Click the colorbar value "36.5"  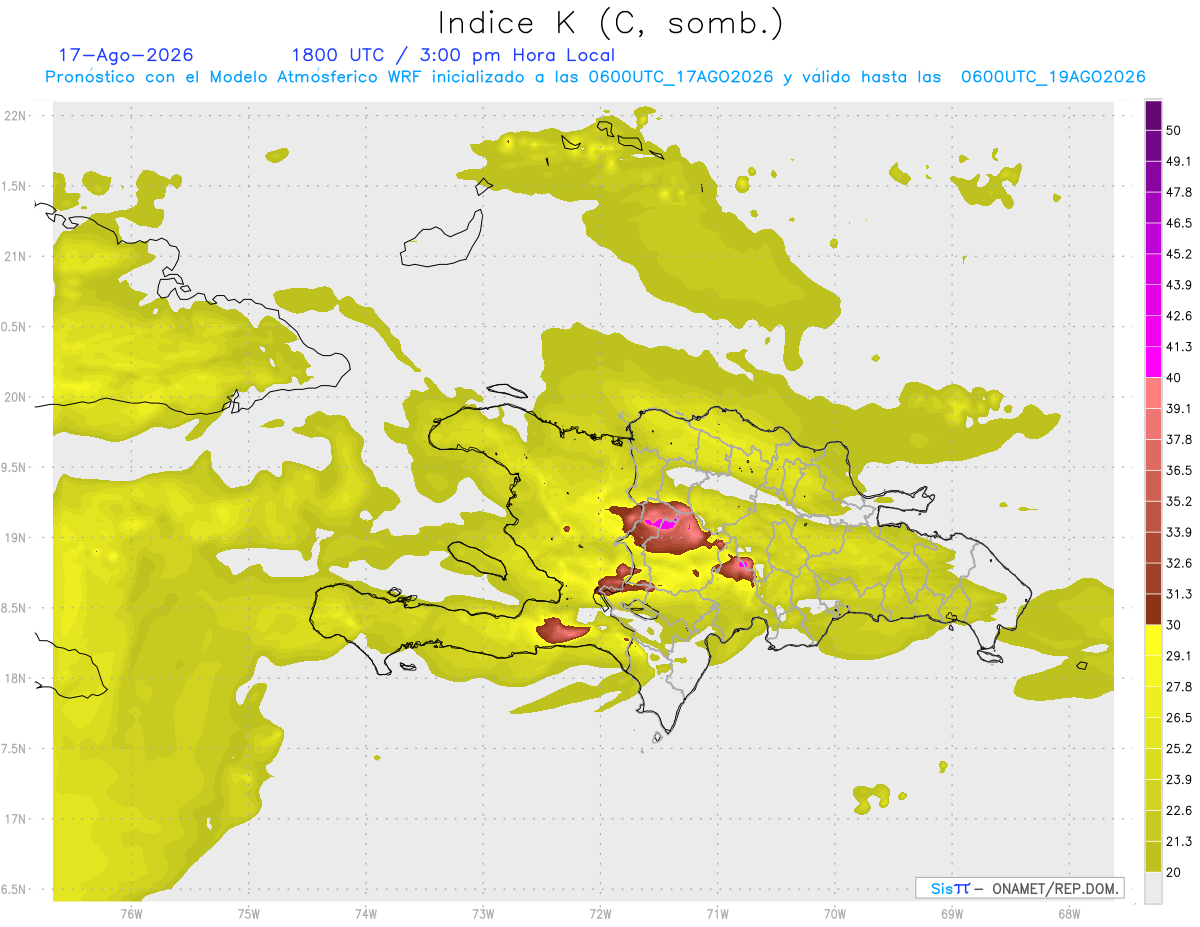click(x=1179, y=470)
